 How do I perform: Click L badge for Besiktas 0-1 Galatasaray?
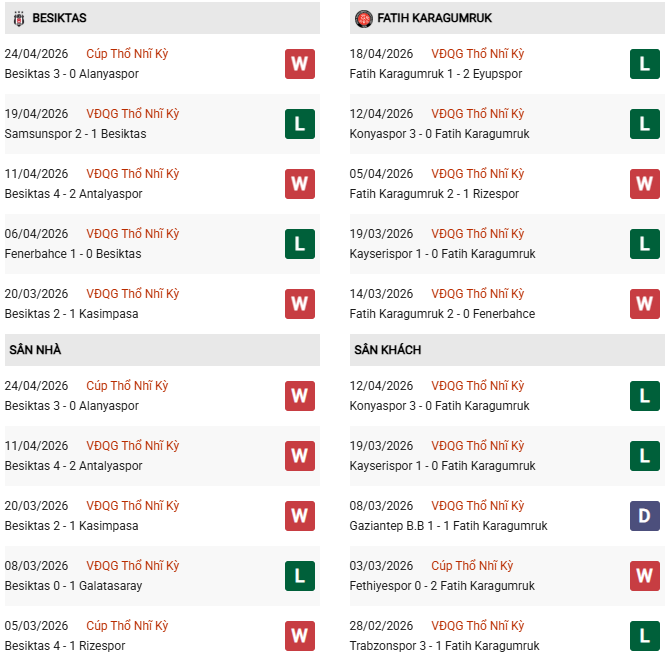click(299, 576)
